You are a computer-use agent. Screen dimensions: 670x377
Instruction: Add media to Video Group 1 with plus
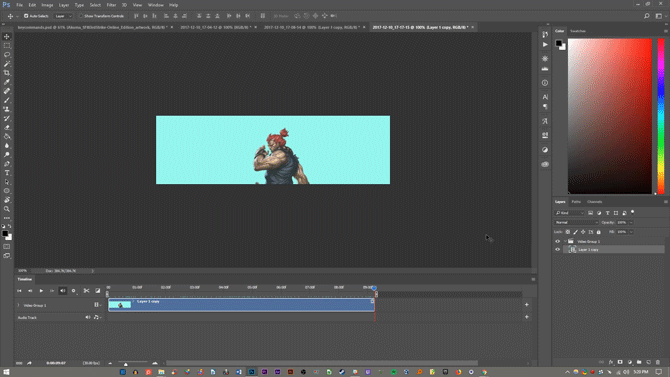pos(526,305)
